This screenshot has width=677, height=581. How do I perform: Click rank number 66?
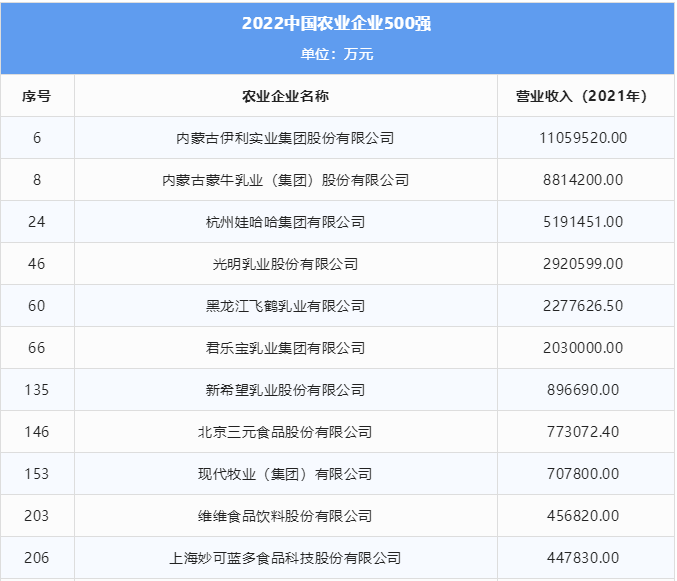pyautogui.click(x=37, y=348)
